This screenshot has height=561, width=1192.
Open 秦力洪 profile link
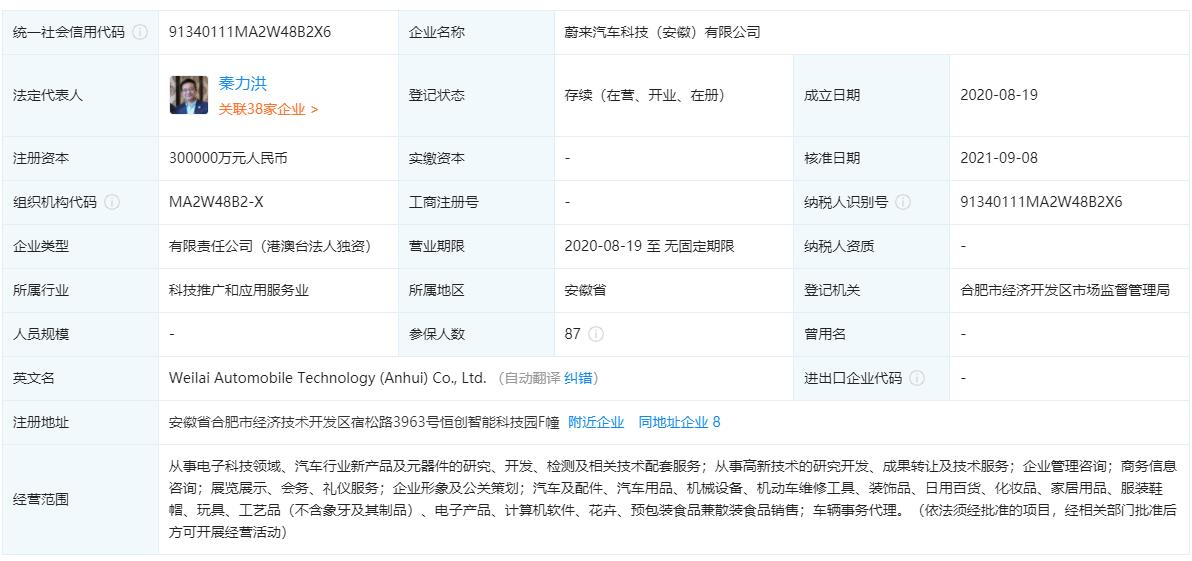click(x=243, y=84)
